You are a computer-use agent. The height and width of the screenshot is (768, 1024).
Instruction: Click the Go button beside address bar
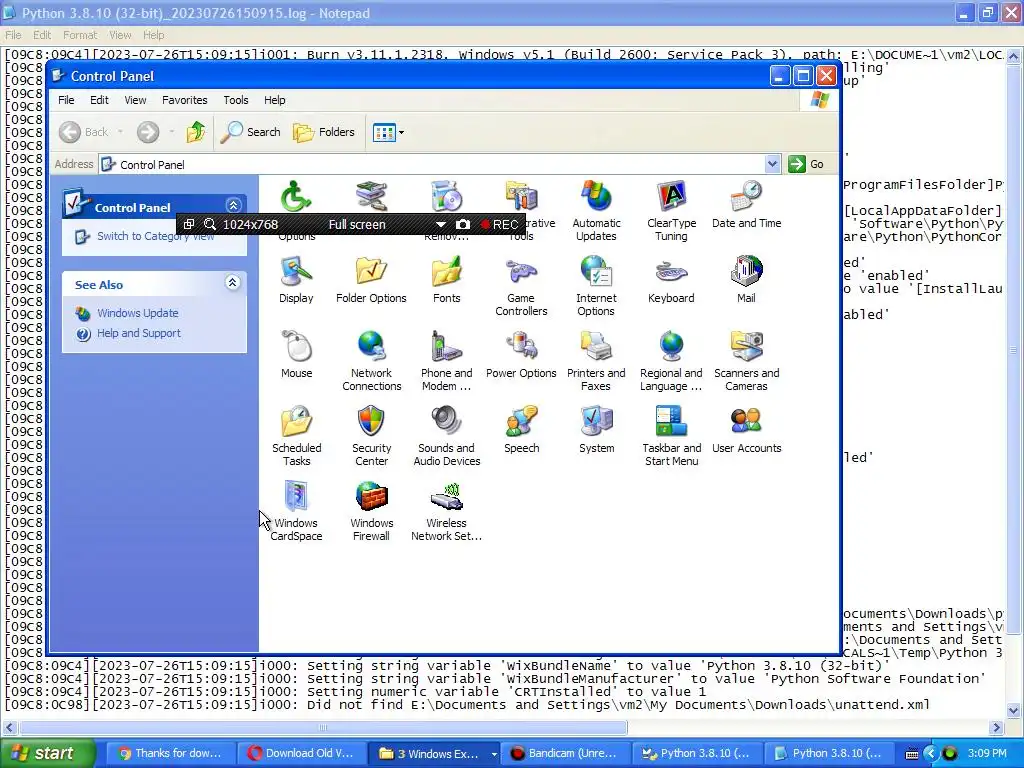tap(807, 164)
